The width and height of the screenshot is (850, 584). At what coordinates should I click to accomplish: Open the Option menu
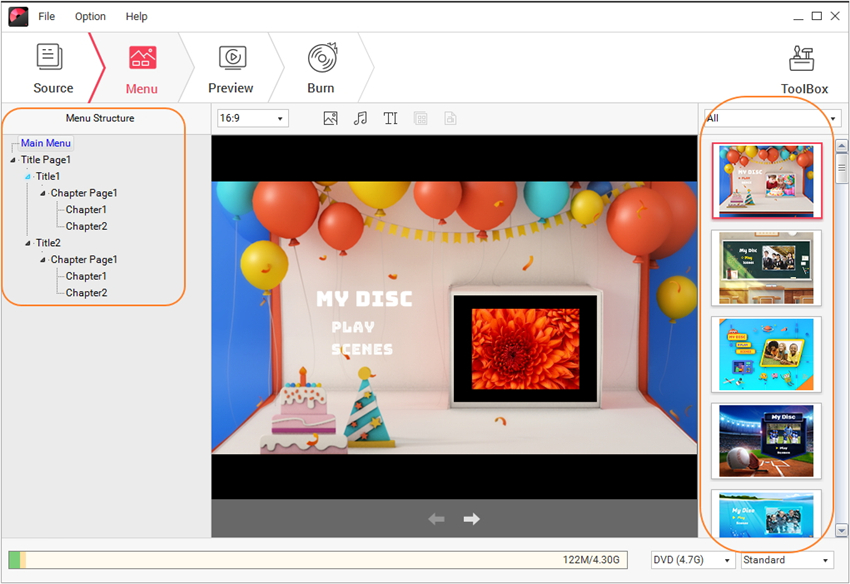tap(90, 16)
